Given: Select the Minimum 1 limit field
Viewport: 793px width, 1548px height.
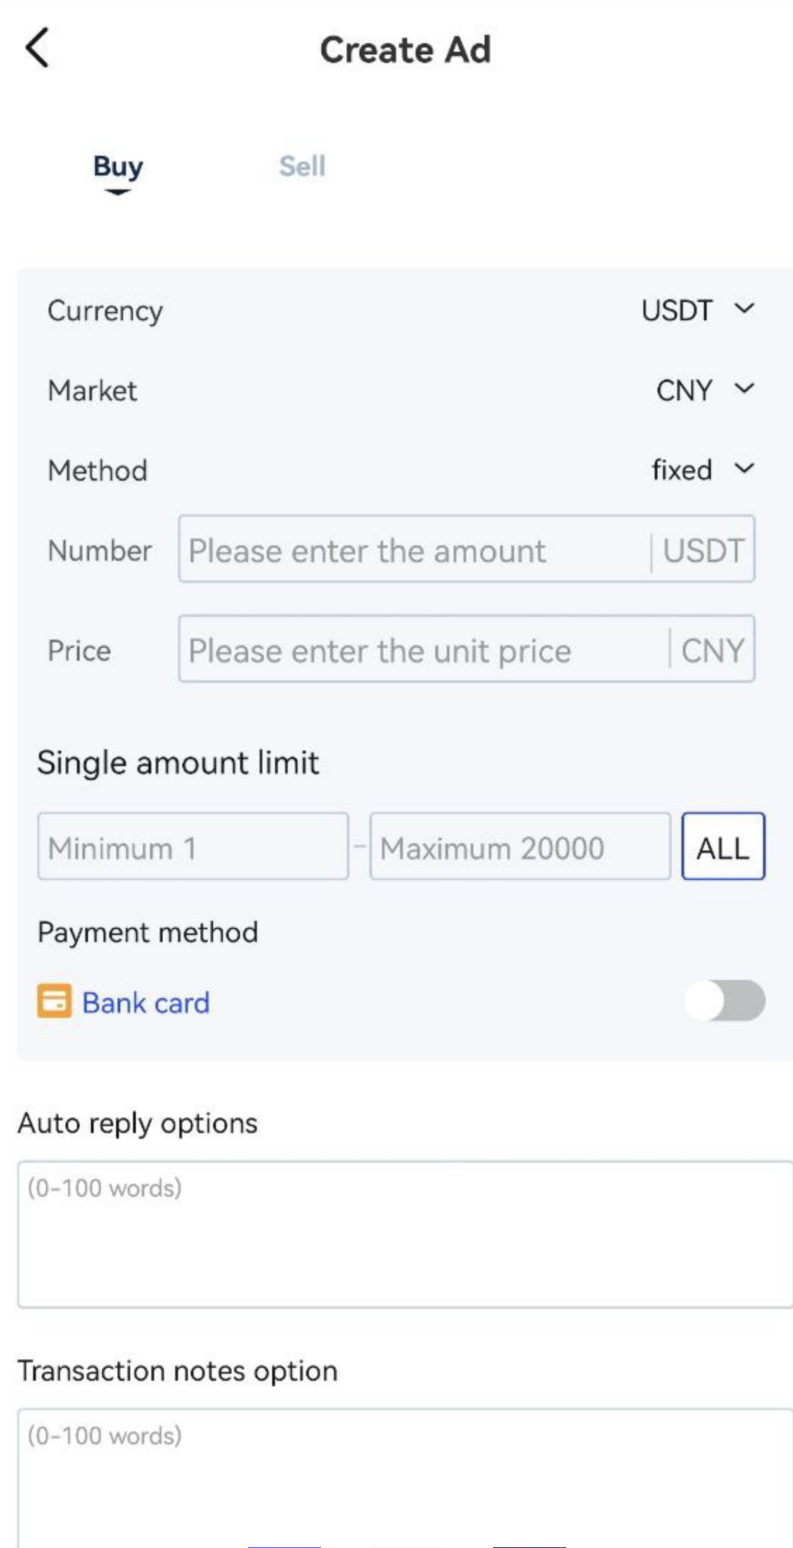Looking at the screenshot, I should (192, 849).
